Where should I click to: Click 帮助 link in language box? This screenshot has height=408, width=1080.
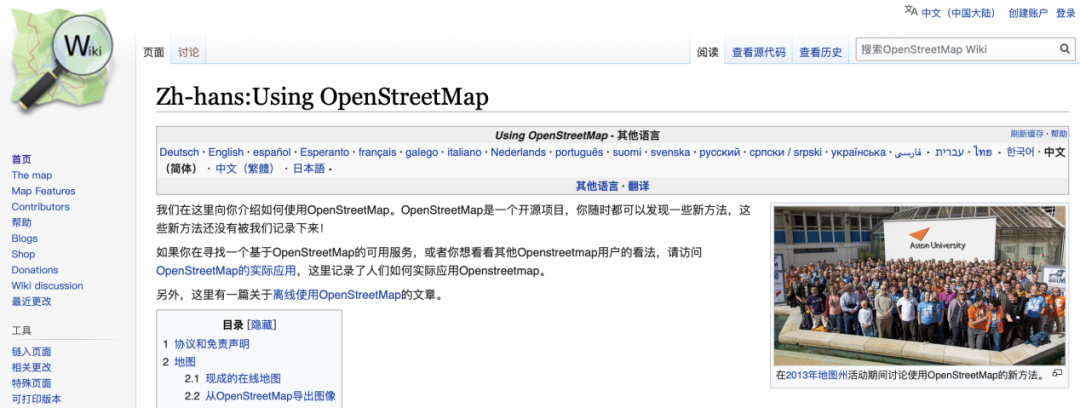[1059, 134]
